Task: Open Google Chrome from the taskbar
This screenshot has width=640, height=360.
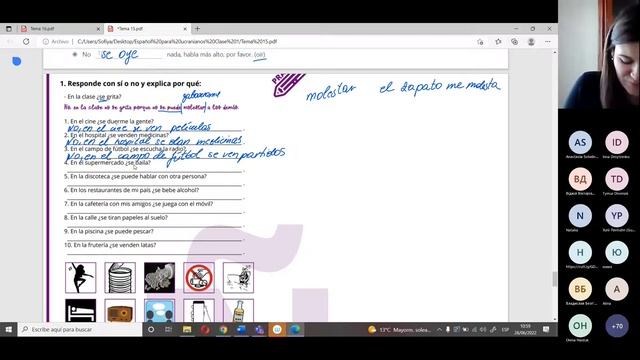Action: click(x=223, y=329)
